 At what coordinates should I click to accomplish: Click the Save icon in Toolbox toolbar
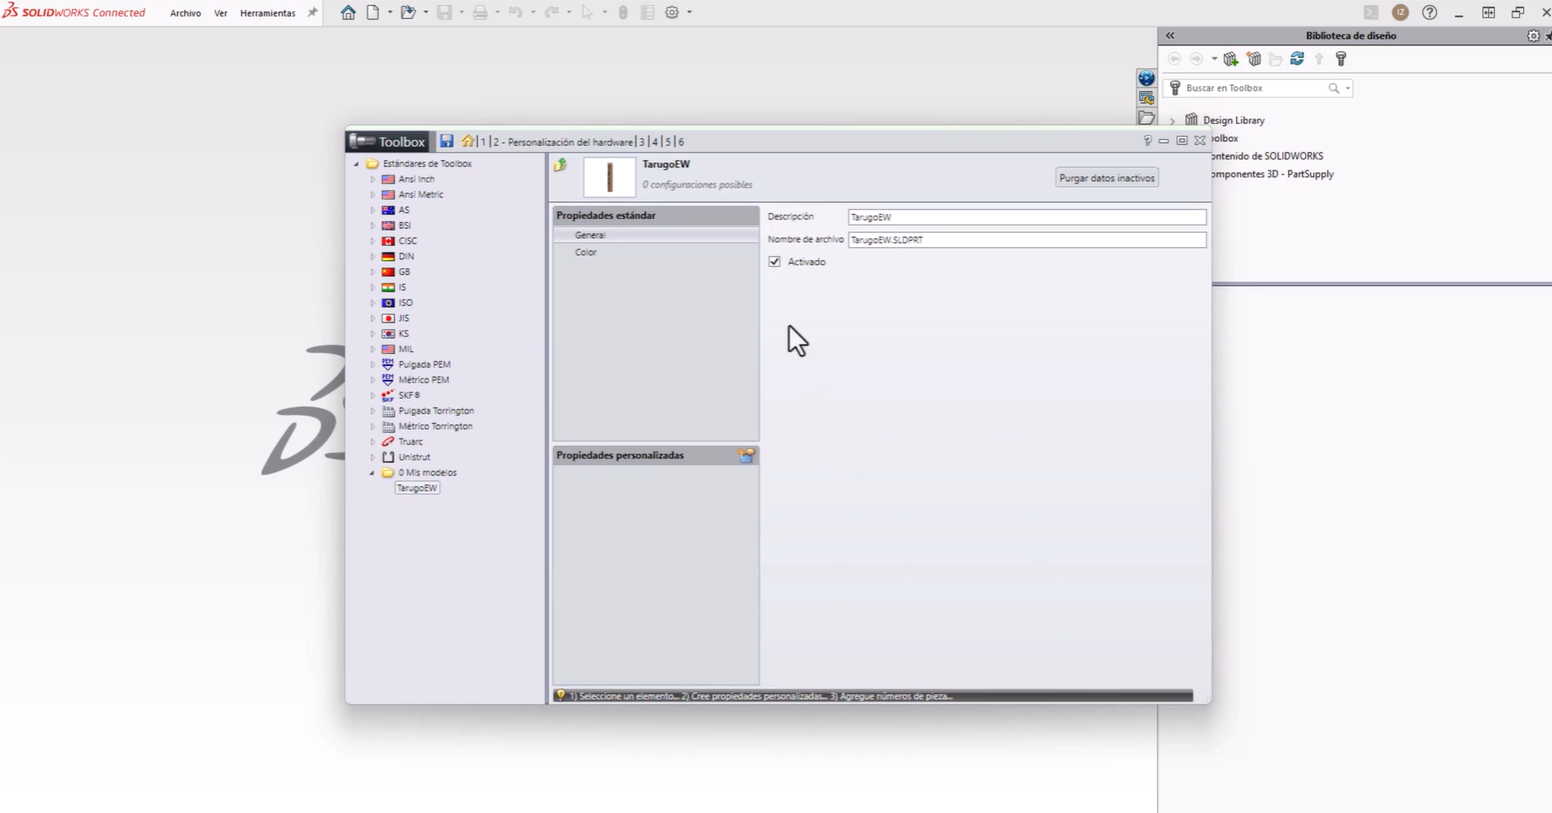pyautogui.click(x=446, y=141)
